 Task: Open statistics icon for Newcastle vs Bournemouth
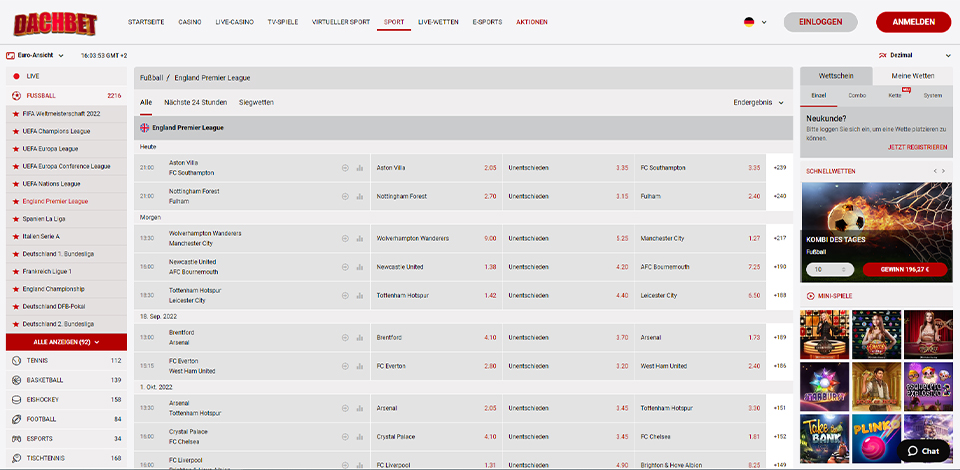[359, 267]
